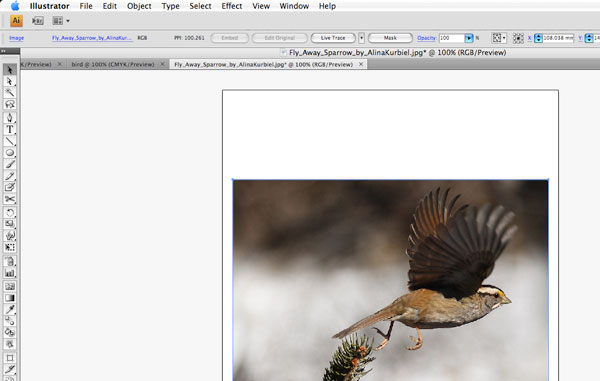Select the Scissors tool

click(x=10, y=199)
